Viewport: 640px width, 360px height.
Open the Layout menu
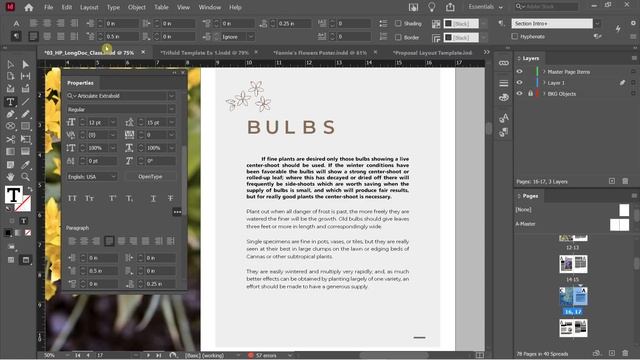pyautogui.click(x=89, y=7)
